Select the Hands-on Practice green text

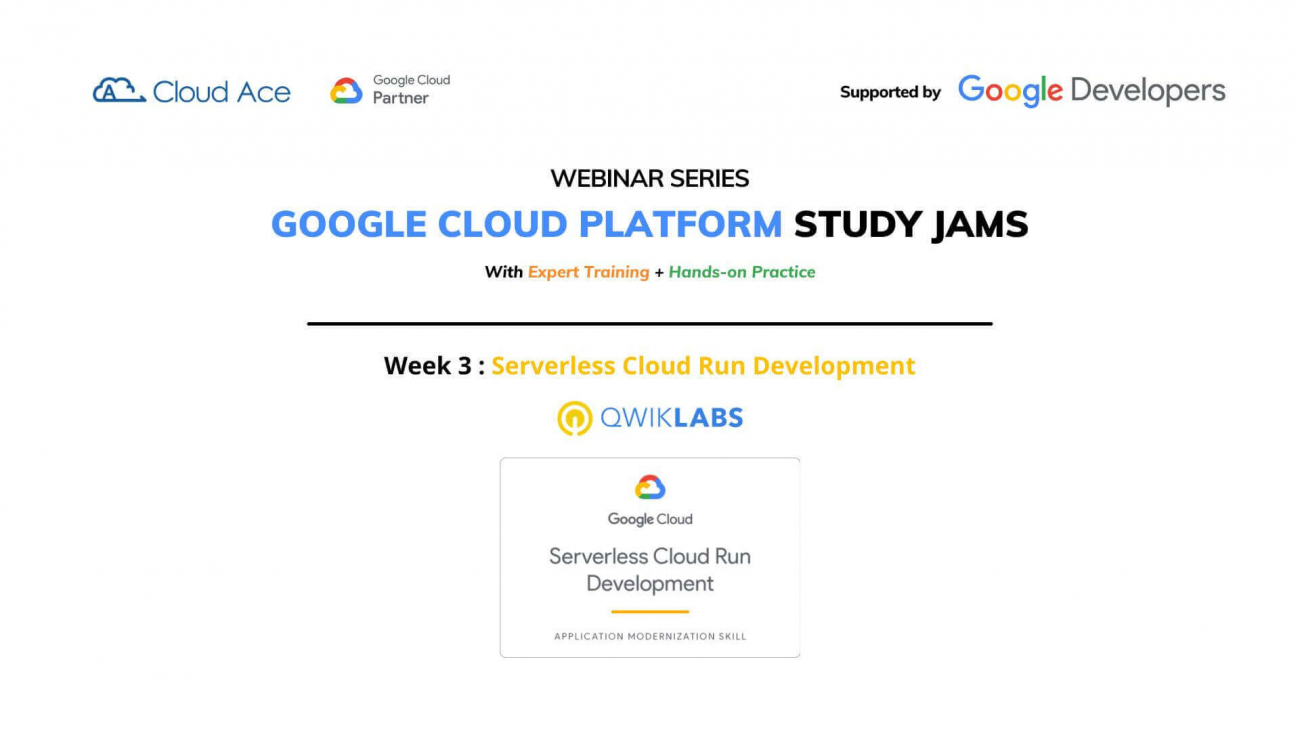pos(744,272)
